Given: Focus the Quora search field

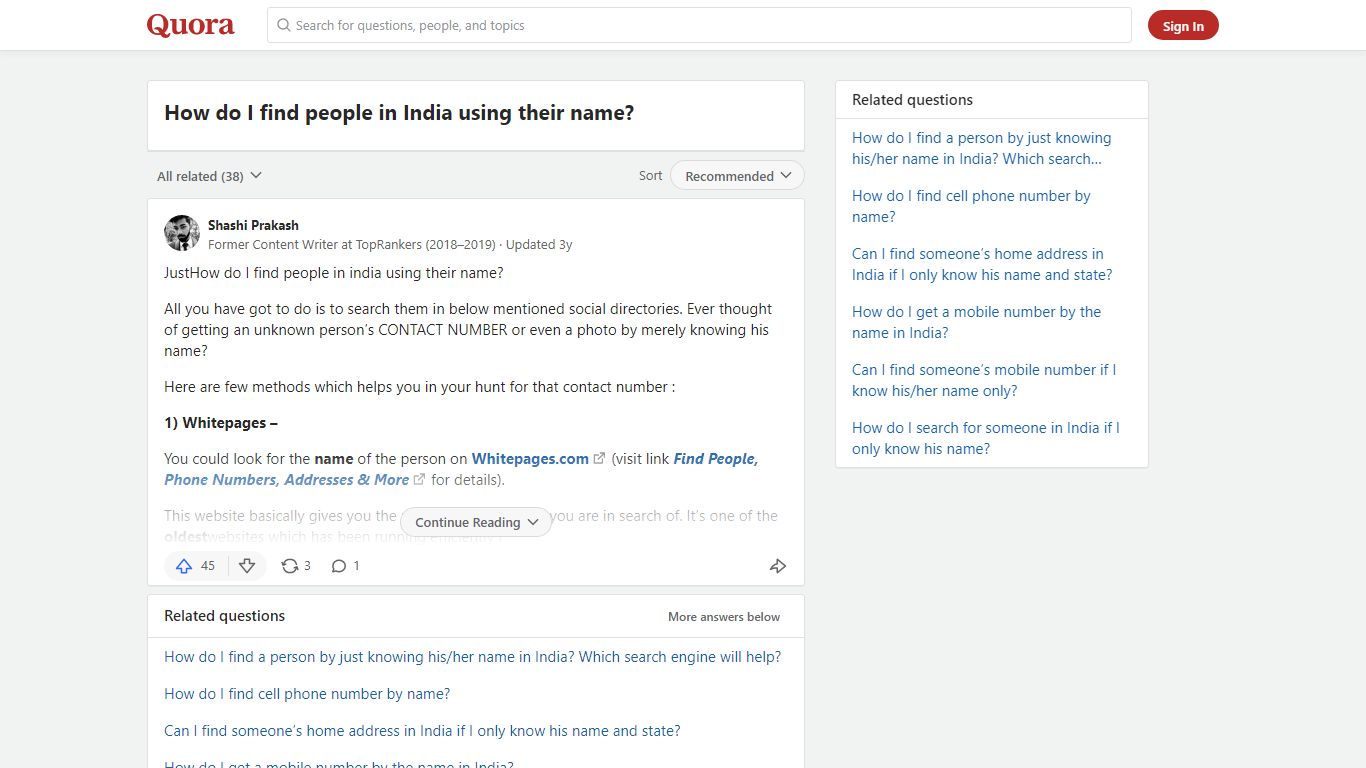Looking at the screenshot, I should [x=699, y=25].
